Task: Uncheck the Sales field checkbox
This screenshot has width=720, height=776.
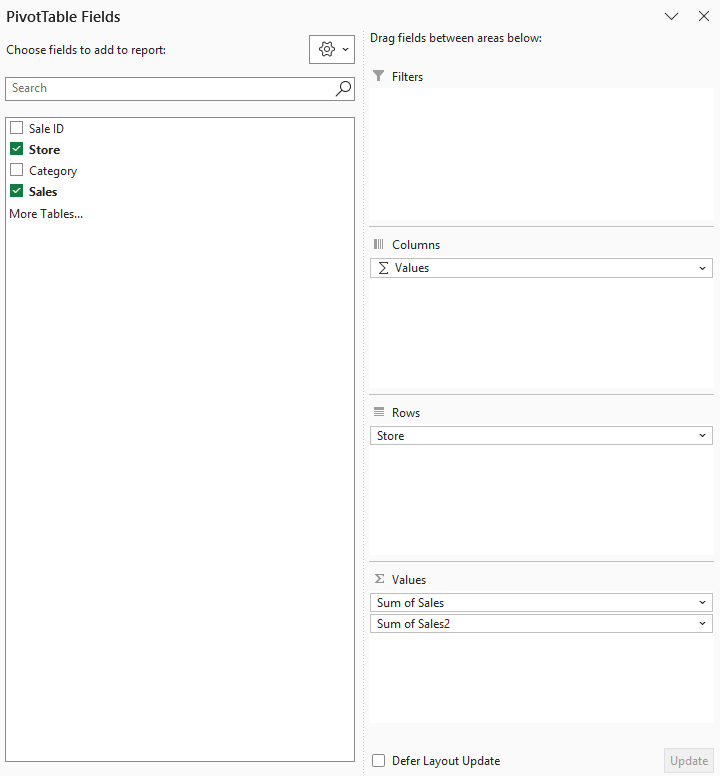Action: coord(16,191)
